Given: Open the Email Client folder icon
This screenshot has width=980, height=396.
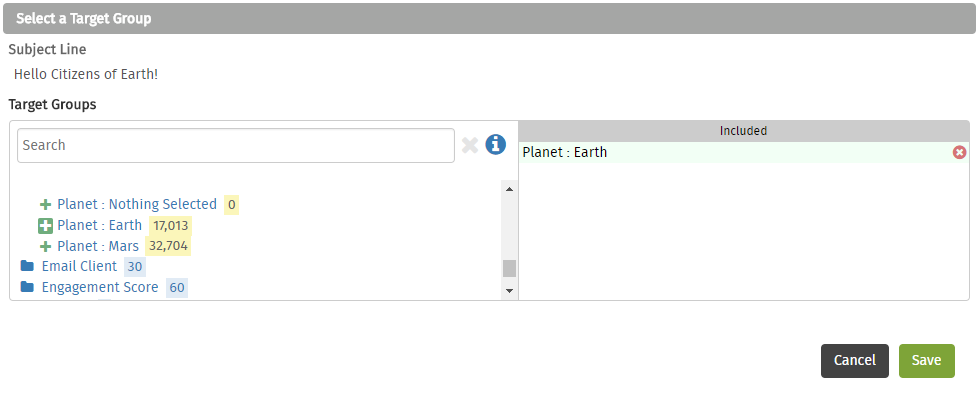Looking at the screenshot, I should 27,266.
